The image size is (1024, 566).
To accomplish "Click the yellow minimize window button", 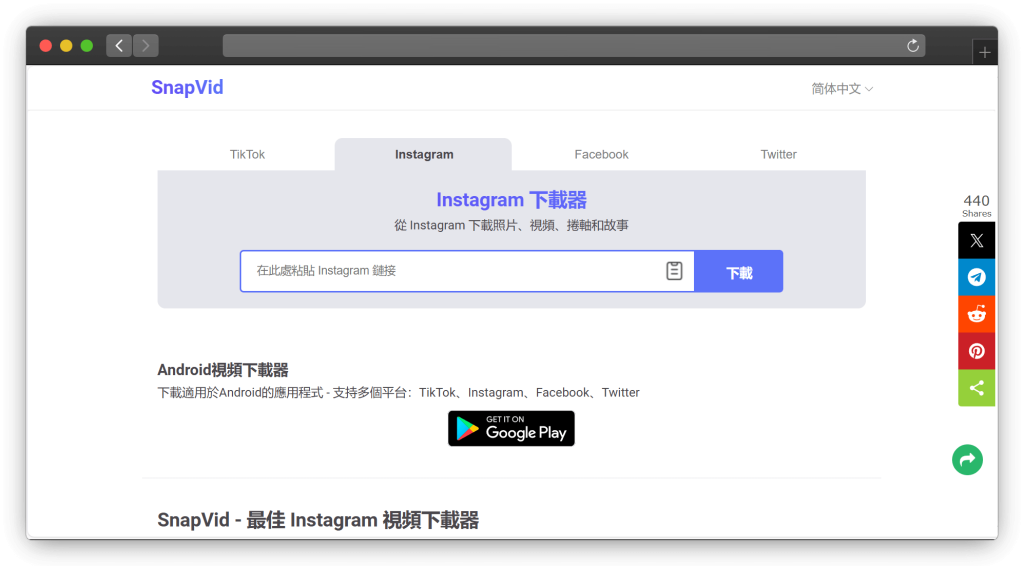I will tap(66, 46).
